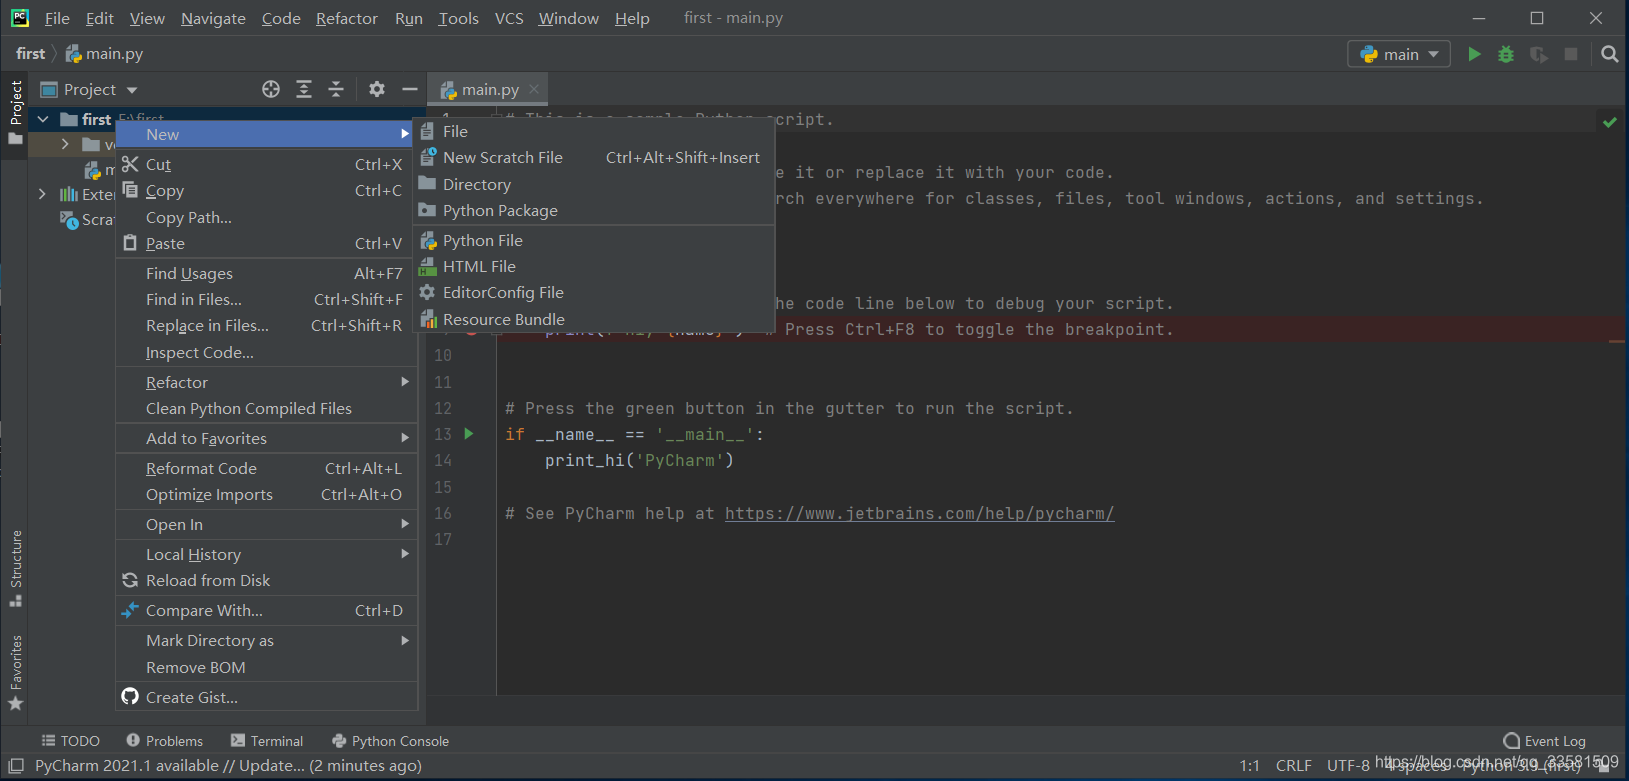Viewport: 1629px width, 781px height.
Task: Select Cut in context menu
Action: click(x=266, y=164)
